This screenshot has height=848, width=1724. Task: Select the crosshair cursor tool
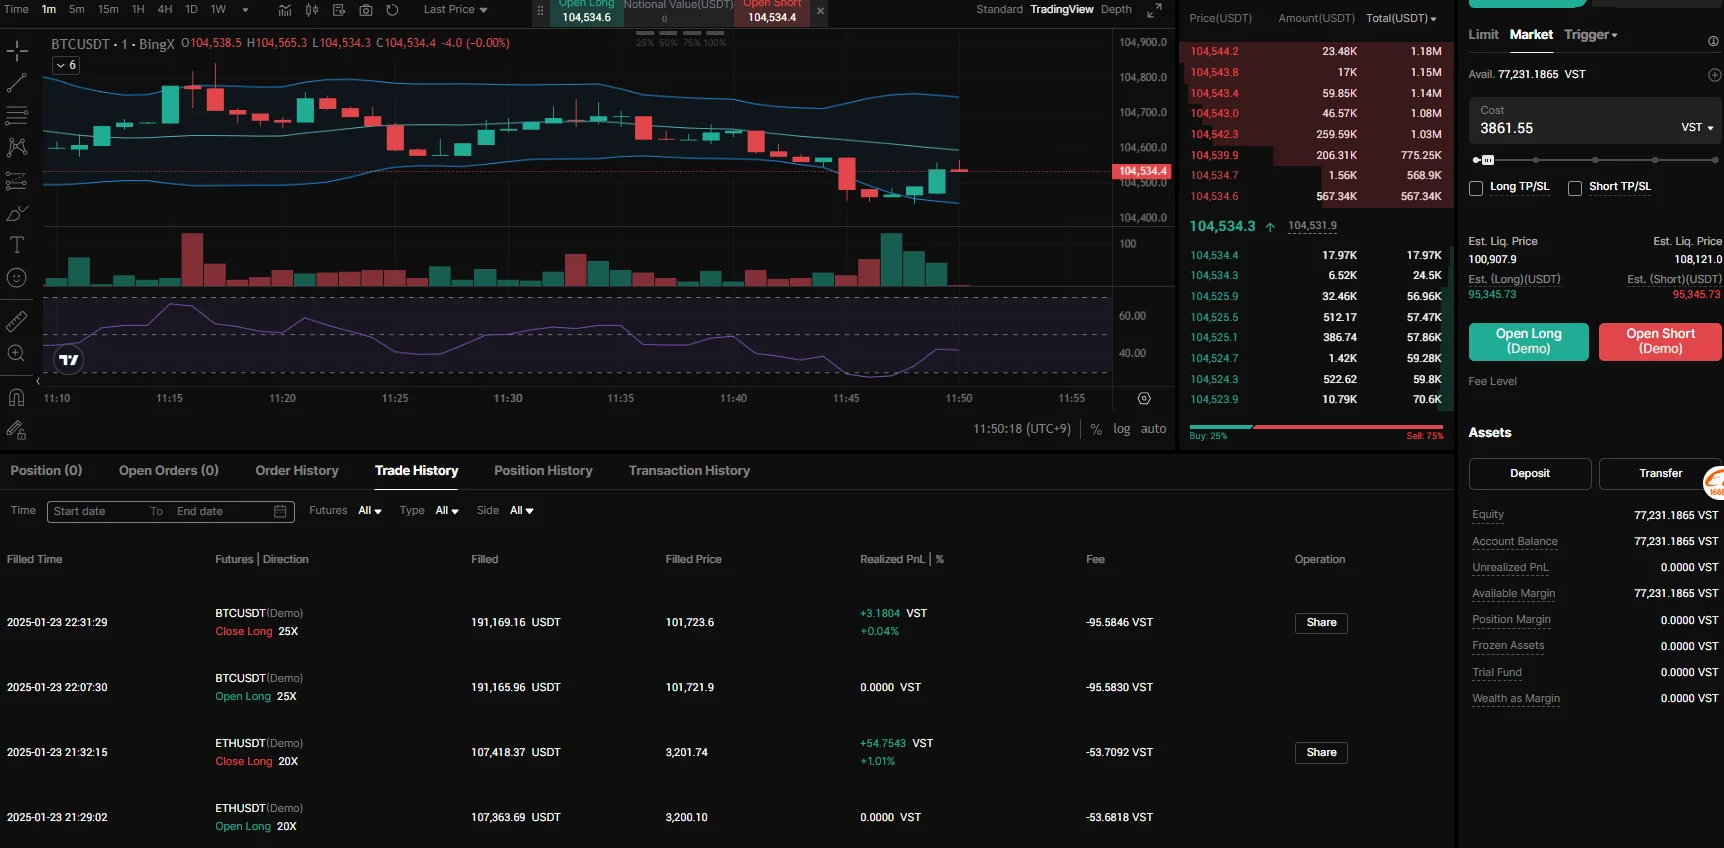pos(17,50)
